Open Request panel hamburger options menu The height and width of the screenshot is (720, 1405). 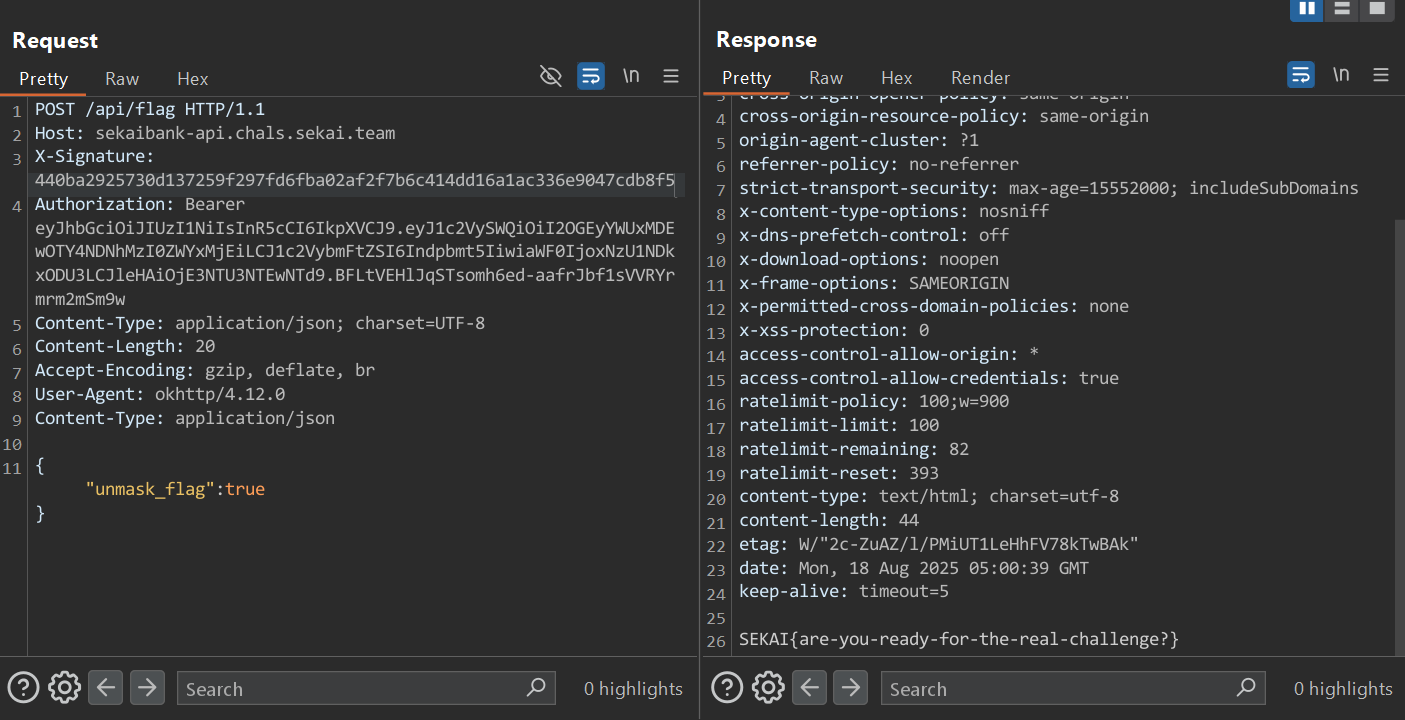(x=671, y=76)
